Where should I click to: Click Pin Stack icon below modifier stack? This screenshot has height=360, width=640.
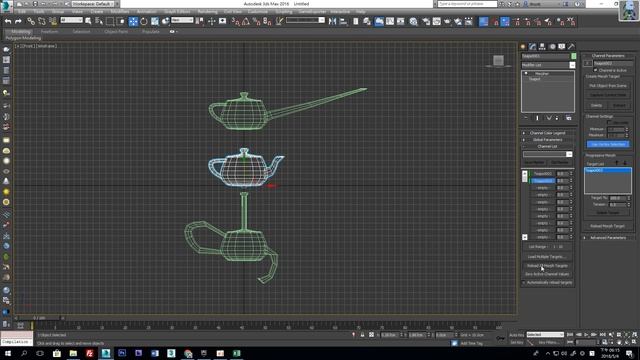pyautogui.click(x=526, y=118)
